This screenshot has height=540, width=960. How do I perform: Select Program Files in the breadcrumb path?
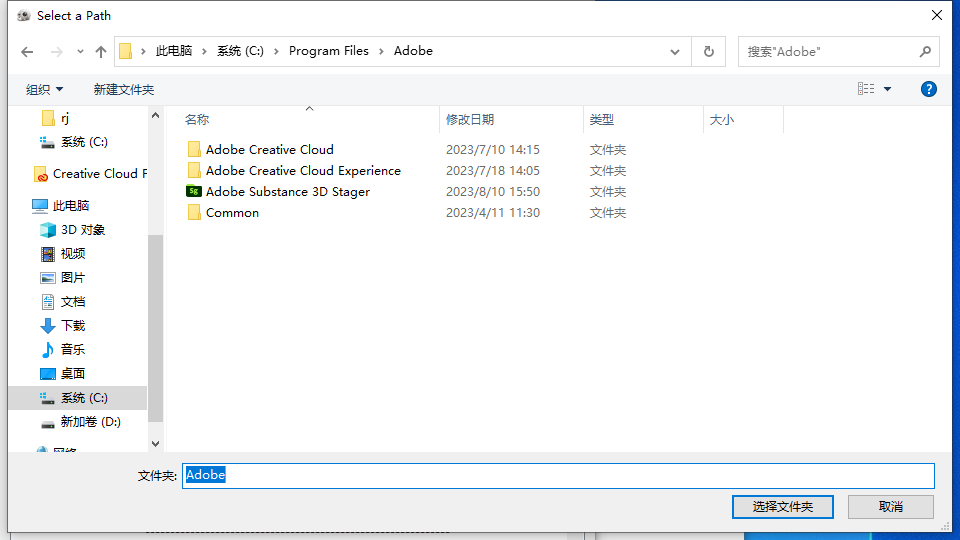coord(329,51)
